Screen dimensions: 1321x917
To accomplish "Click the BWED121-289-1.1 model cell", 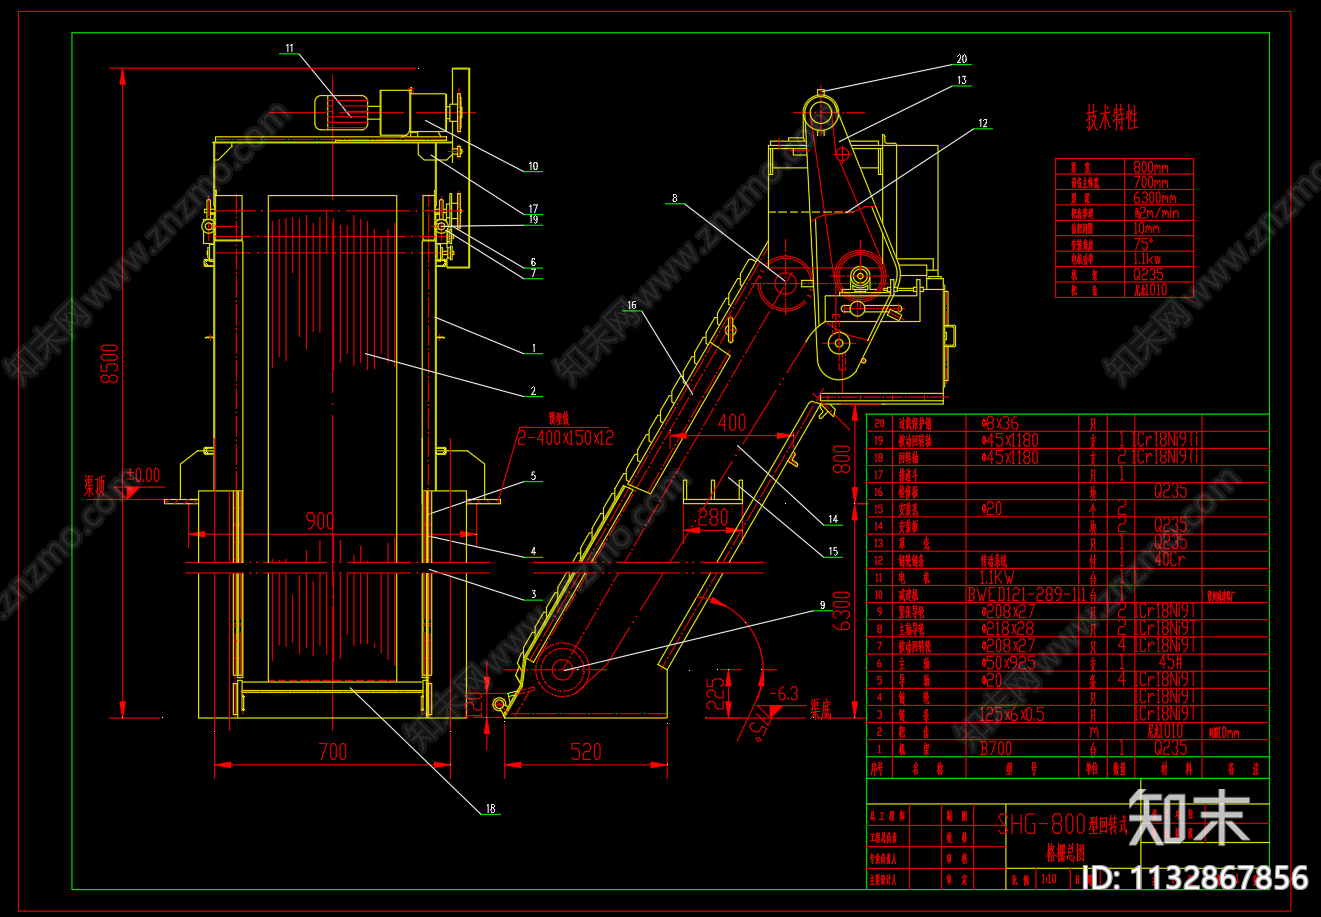I will [1025, 594].
